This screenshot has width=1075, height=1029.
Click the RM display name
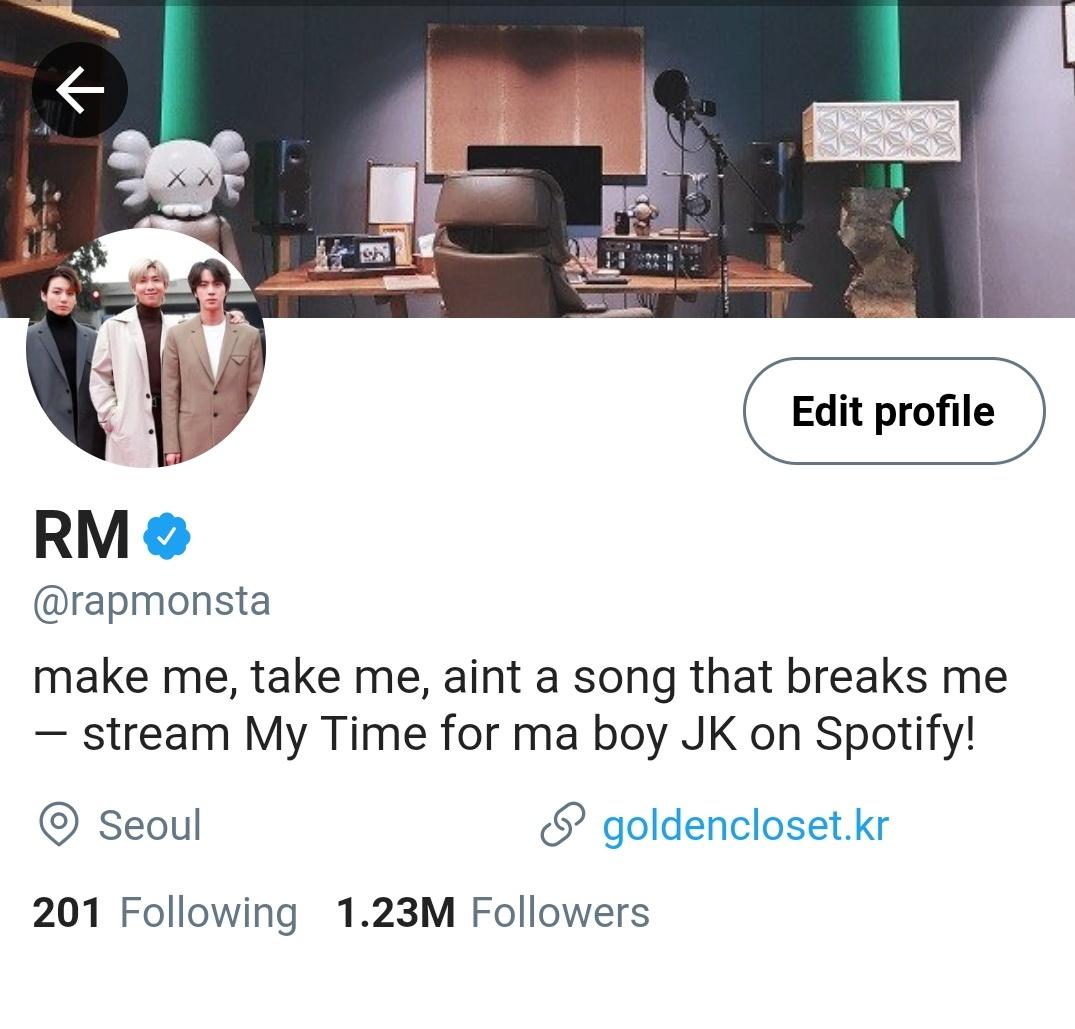coord(82,535)
